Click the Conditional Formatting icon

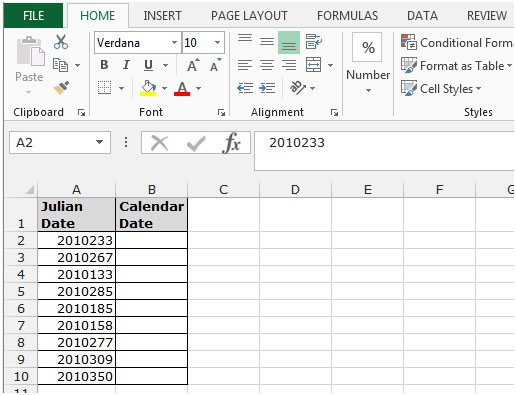(x=409, y=42)
